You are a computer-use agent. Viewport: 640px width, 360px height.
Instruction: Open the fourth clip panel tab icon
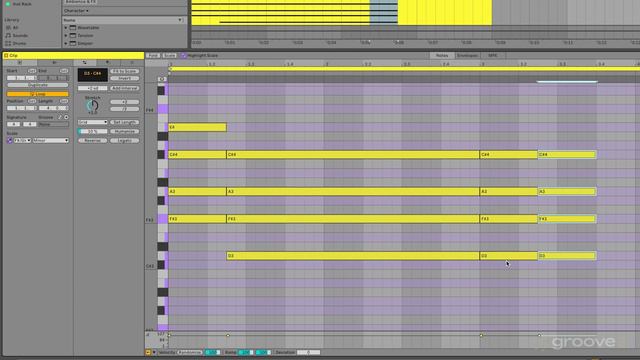pos(108,62)
